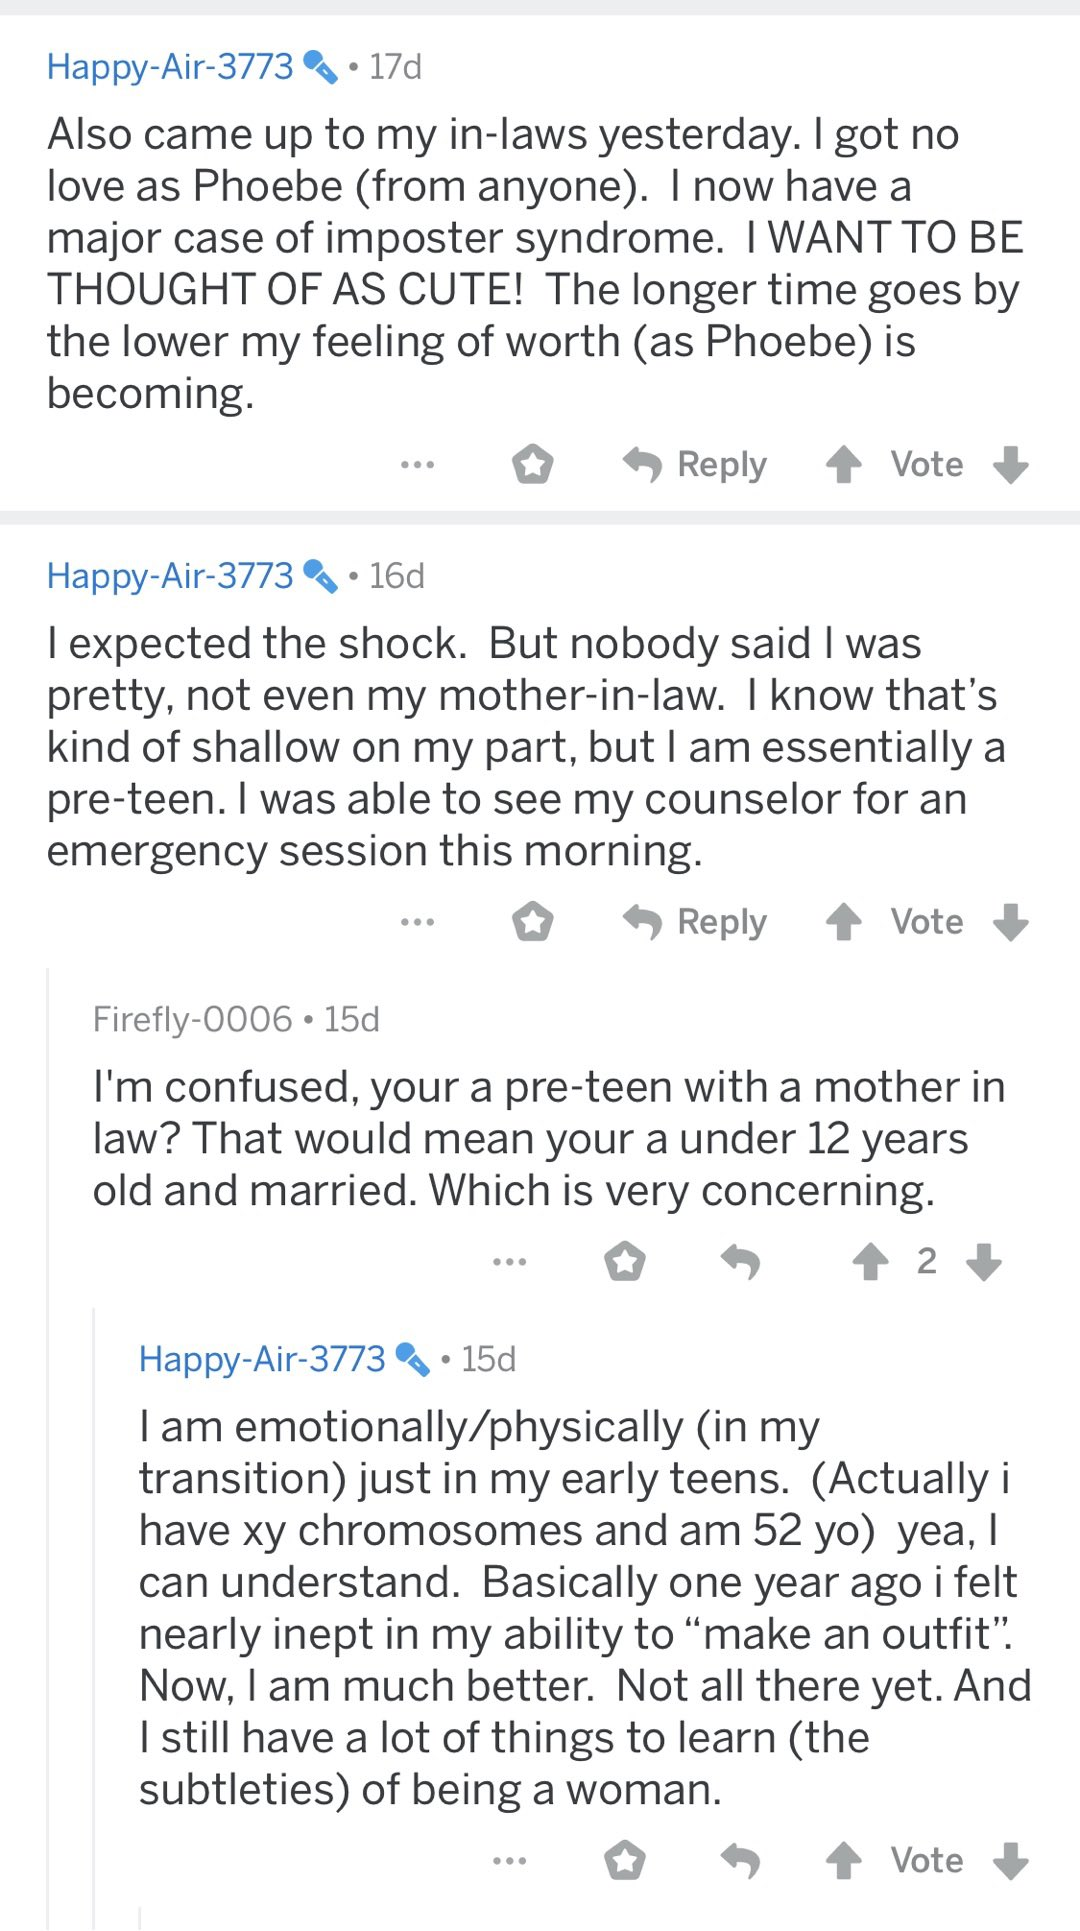The height and width of the screenshot is (1931, 1080).
Task: Upvote Firefly-0006's confused comment
Action: tap(870, 1262)
